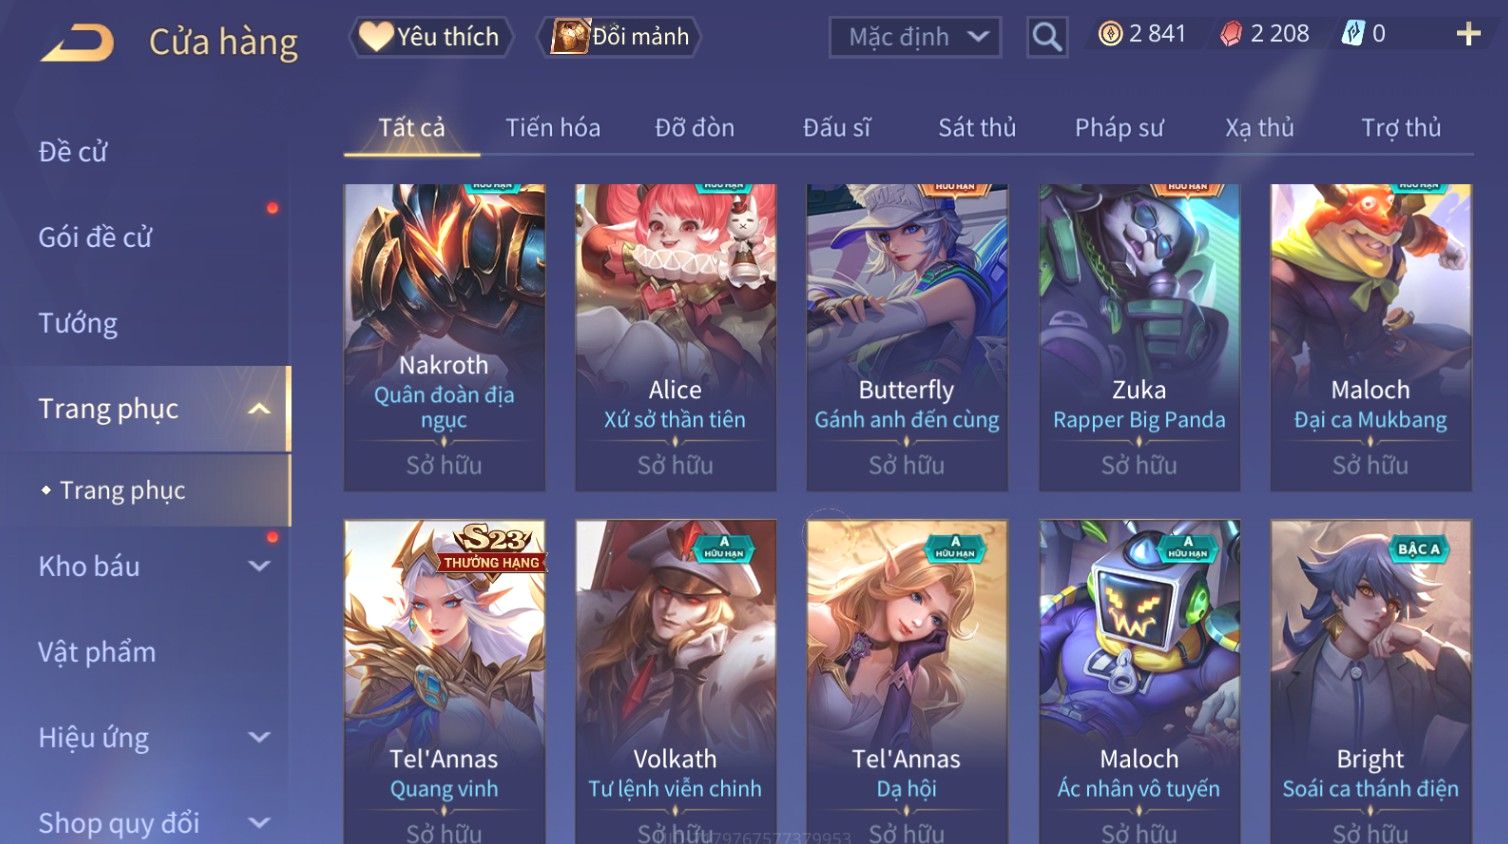Open Tướng in the sidebar
This screenshot has height=844, width=1508.
tap(78, 323)
